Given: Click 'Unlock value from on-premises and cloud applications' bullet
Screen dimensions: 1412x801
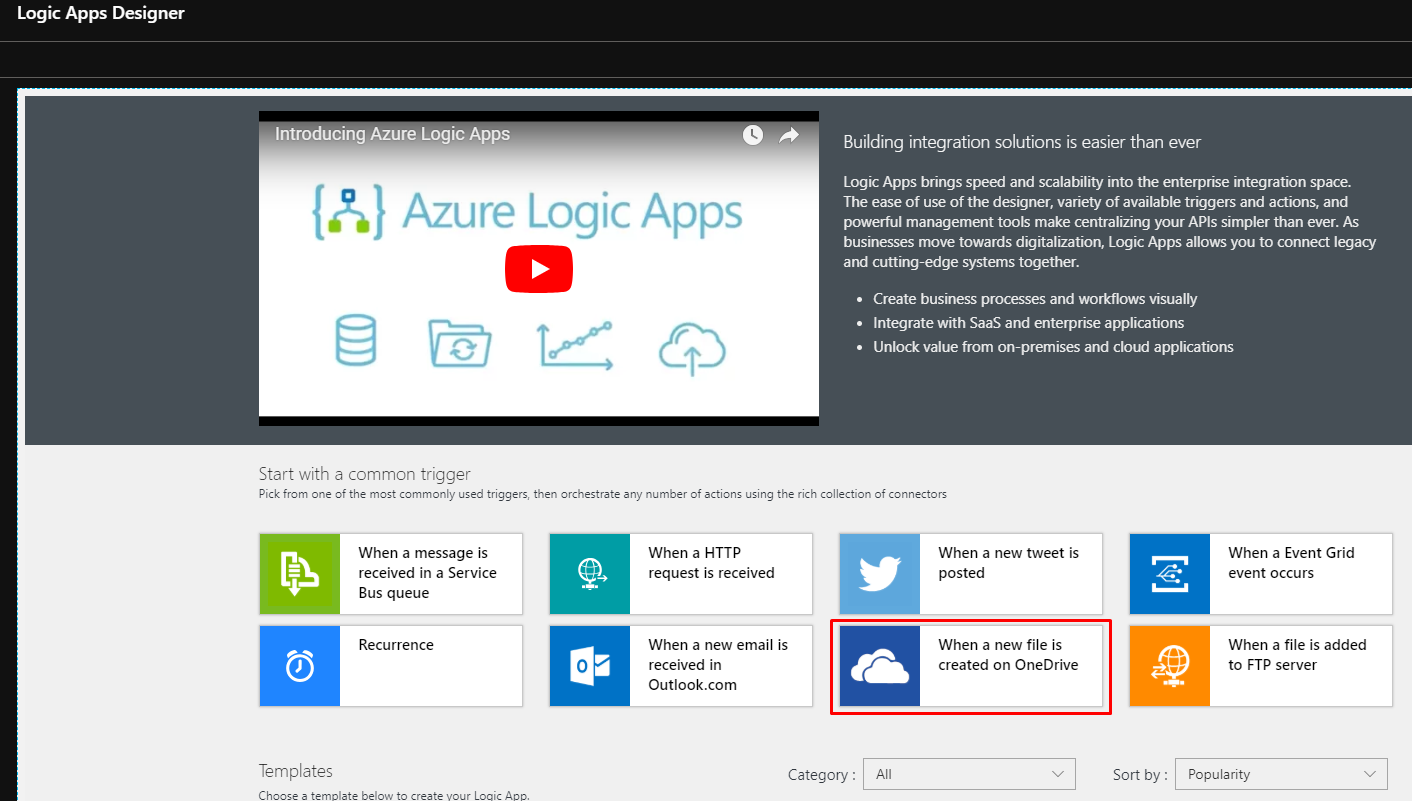Looking at the screenshot, I should [x=1053, y=347].
